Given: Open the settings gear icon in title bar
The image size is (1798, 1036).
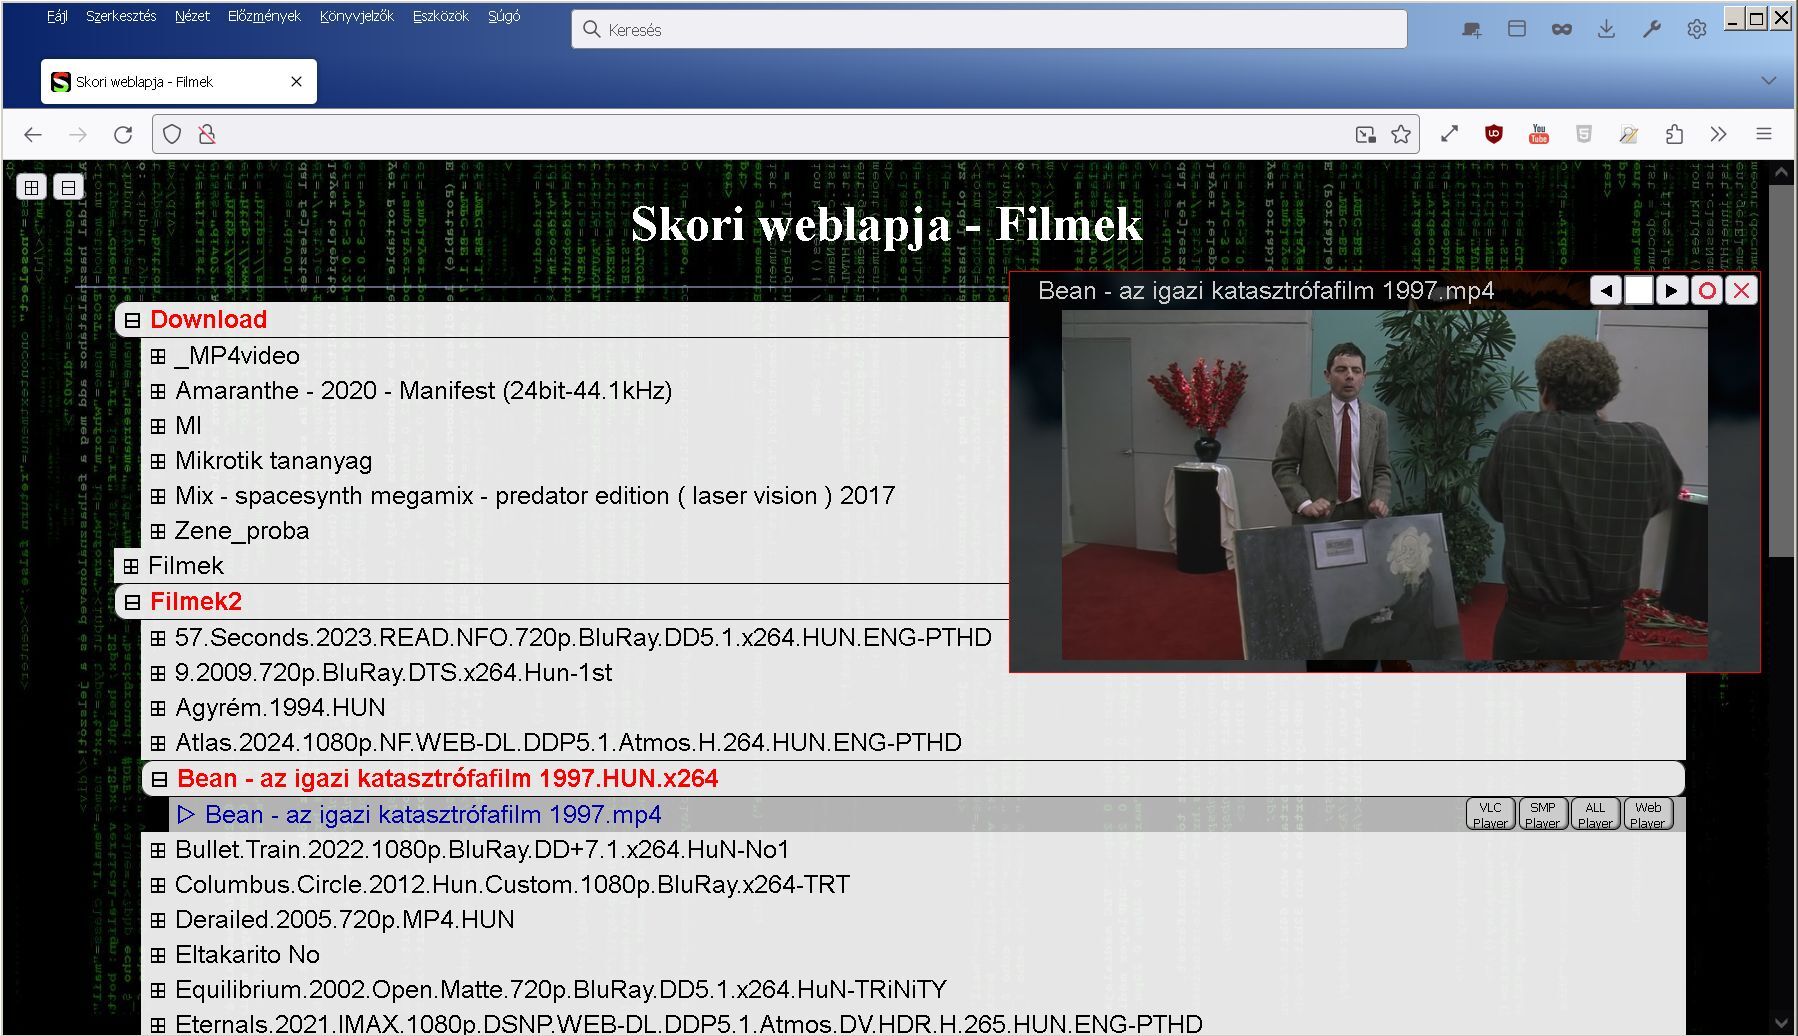Looking at the screenshot, I should pos(1696,29).
